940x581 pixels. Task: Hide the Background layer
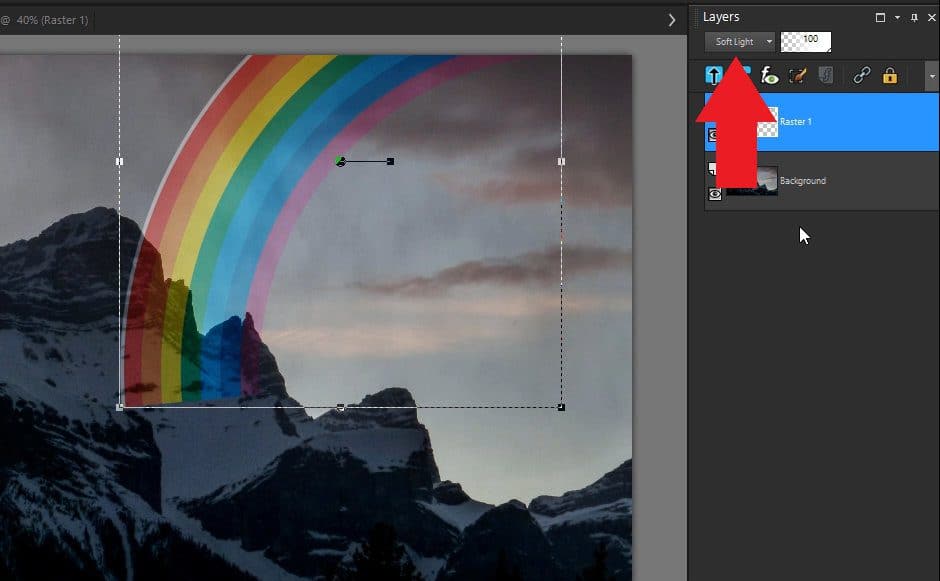tap(713, 194)
